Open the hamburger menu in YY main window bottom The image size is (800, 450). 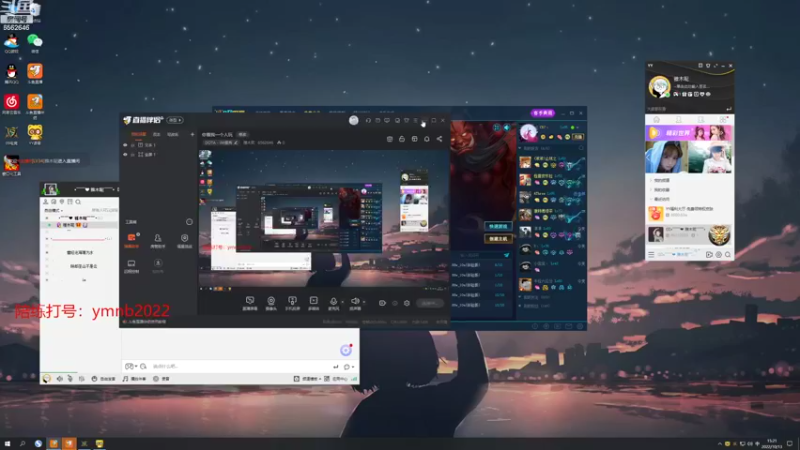(x=651, y=254)
